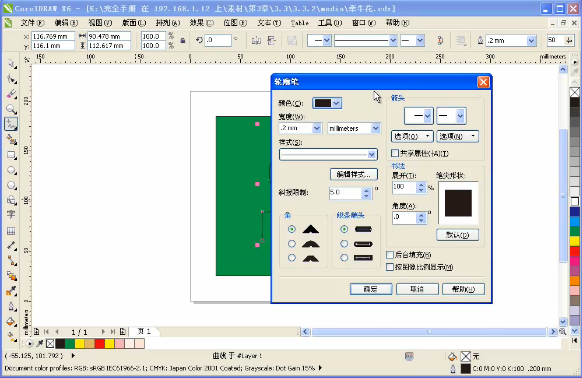Open the 选项(N) dropdown button
The width and height of the screenshot is (582, 378).
coord(457,136)
